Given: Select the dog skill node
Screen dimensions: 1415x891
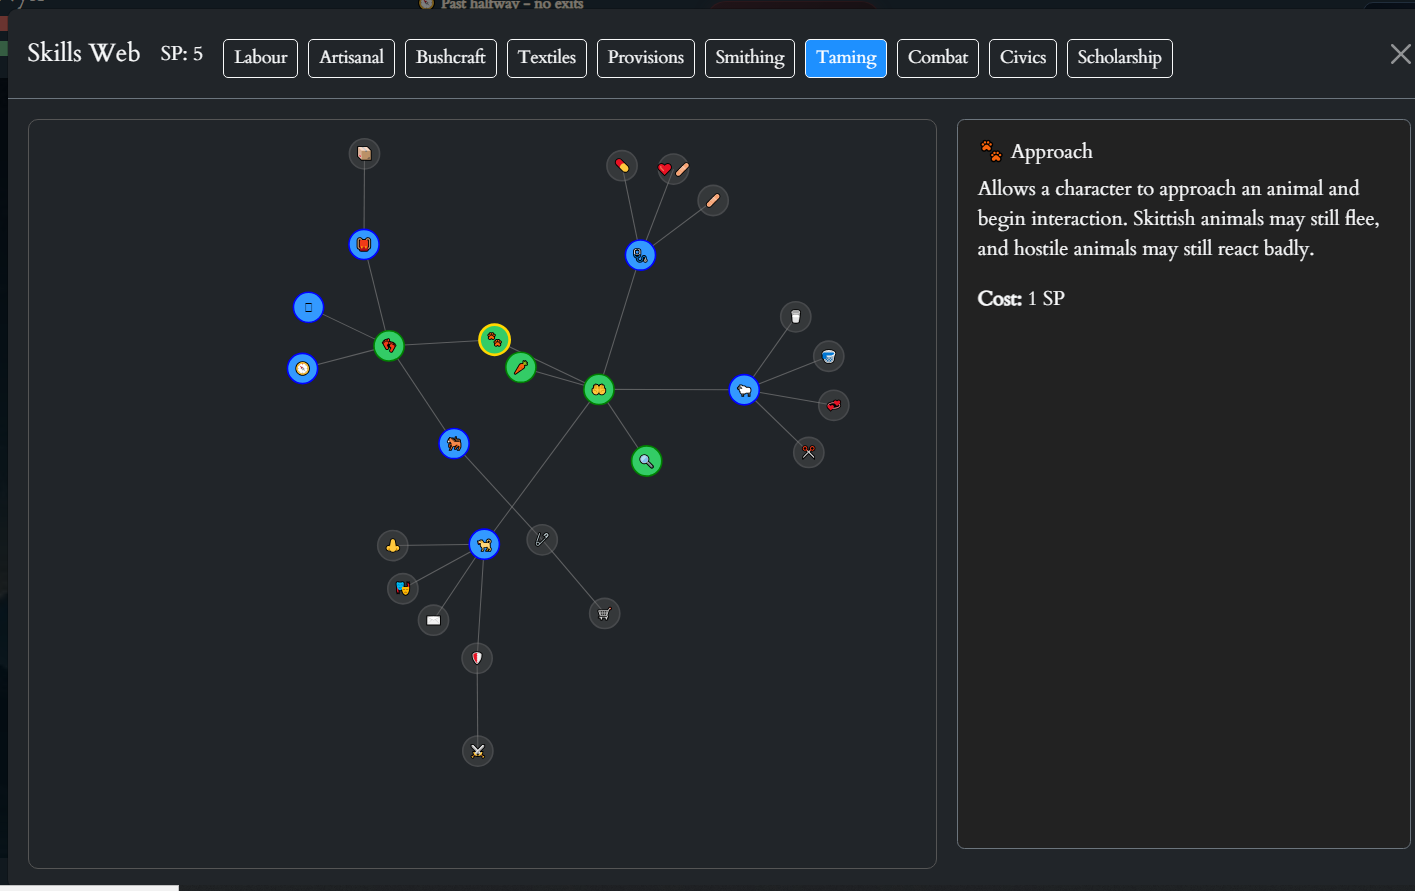Looking at the screenshot, I should point(484,545).
